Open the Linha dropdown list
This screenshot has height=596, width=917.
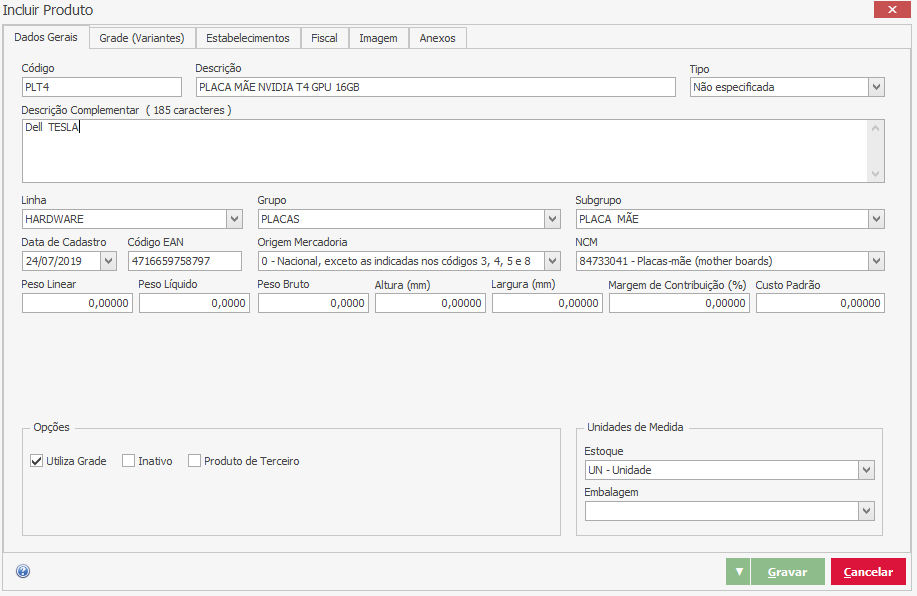pos(234,219)
